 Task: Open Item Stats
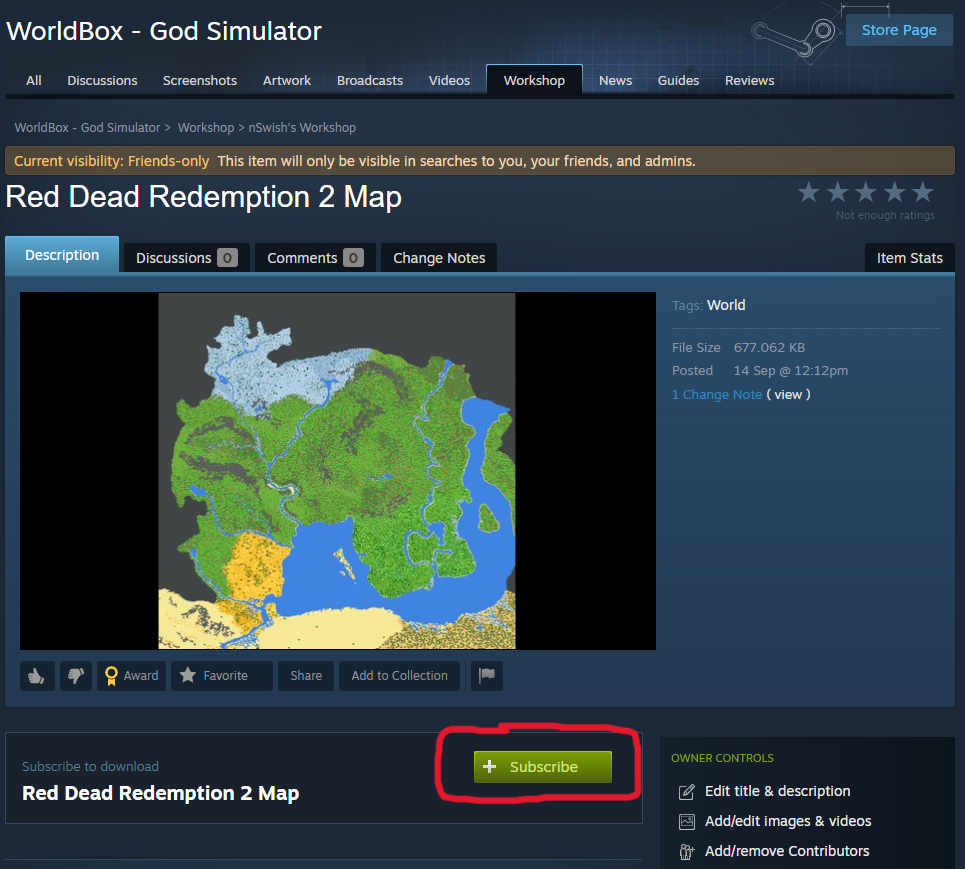pyautogui.click(x=910, y=258)
